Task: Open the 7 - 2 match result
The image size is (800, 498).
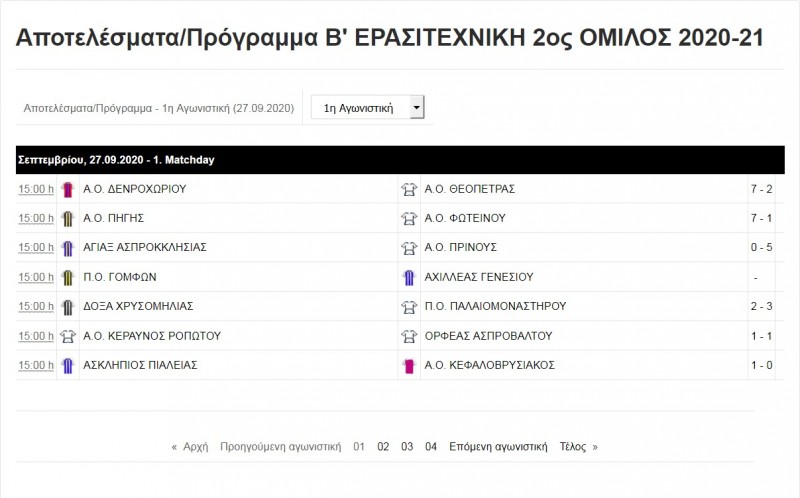Action: [761, 189]
